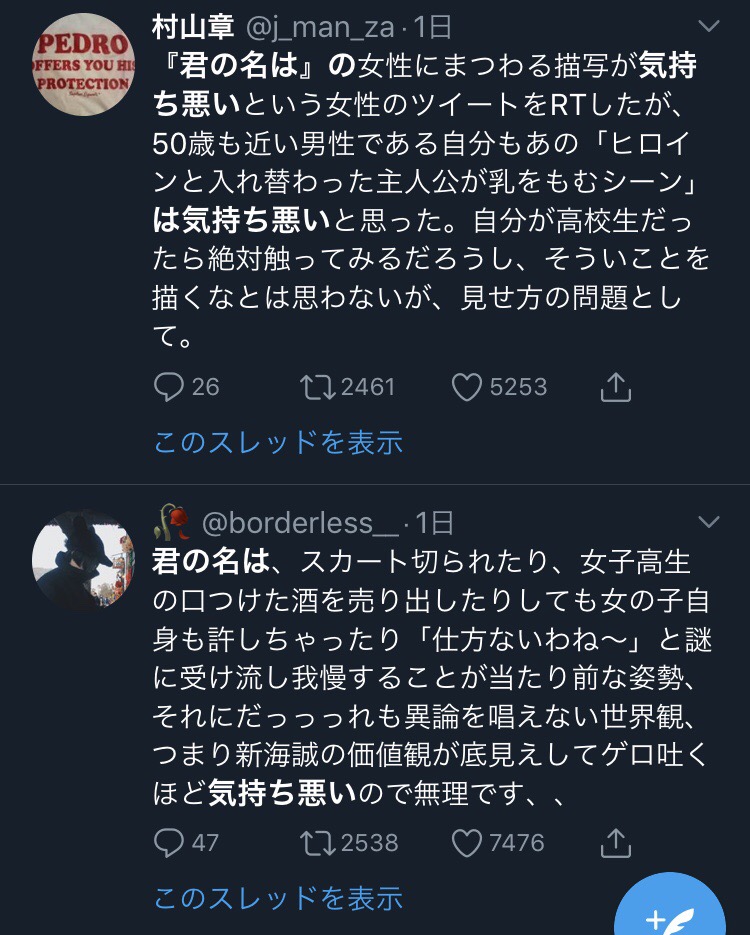Open the compose new tweet button

coord(670,911)
